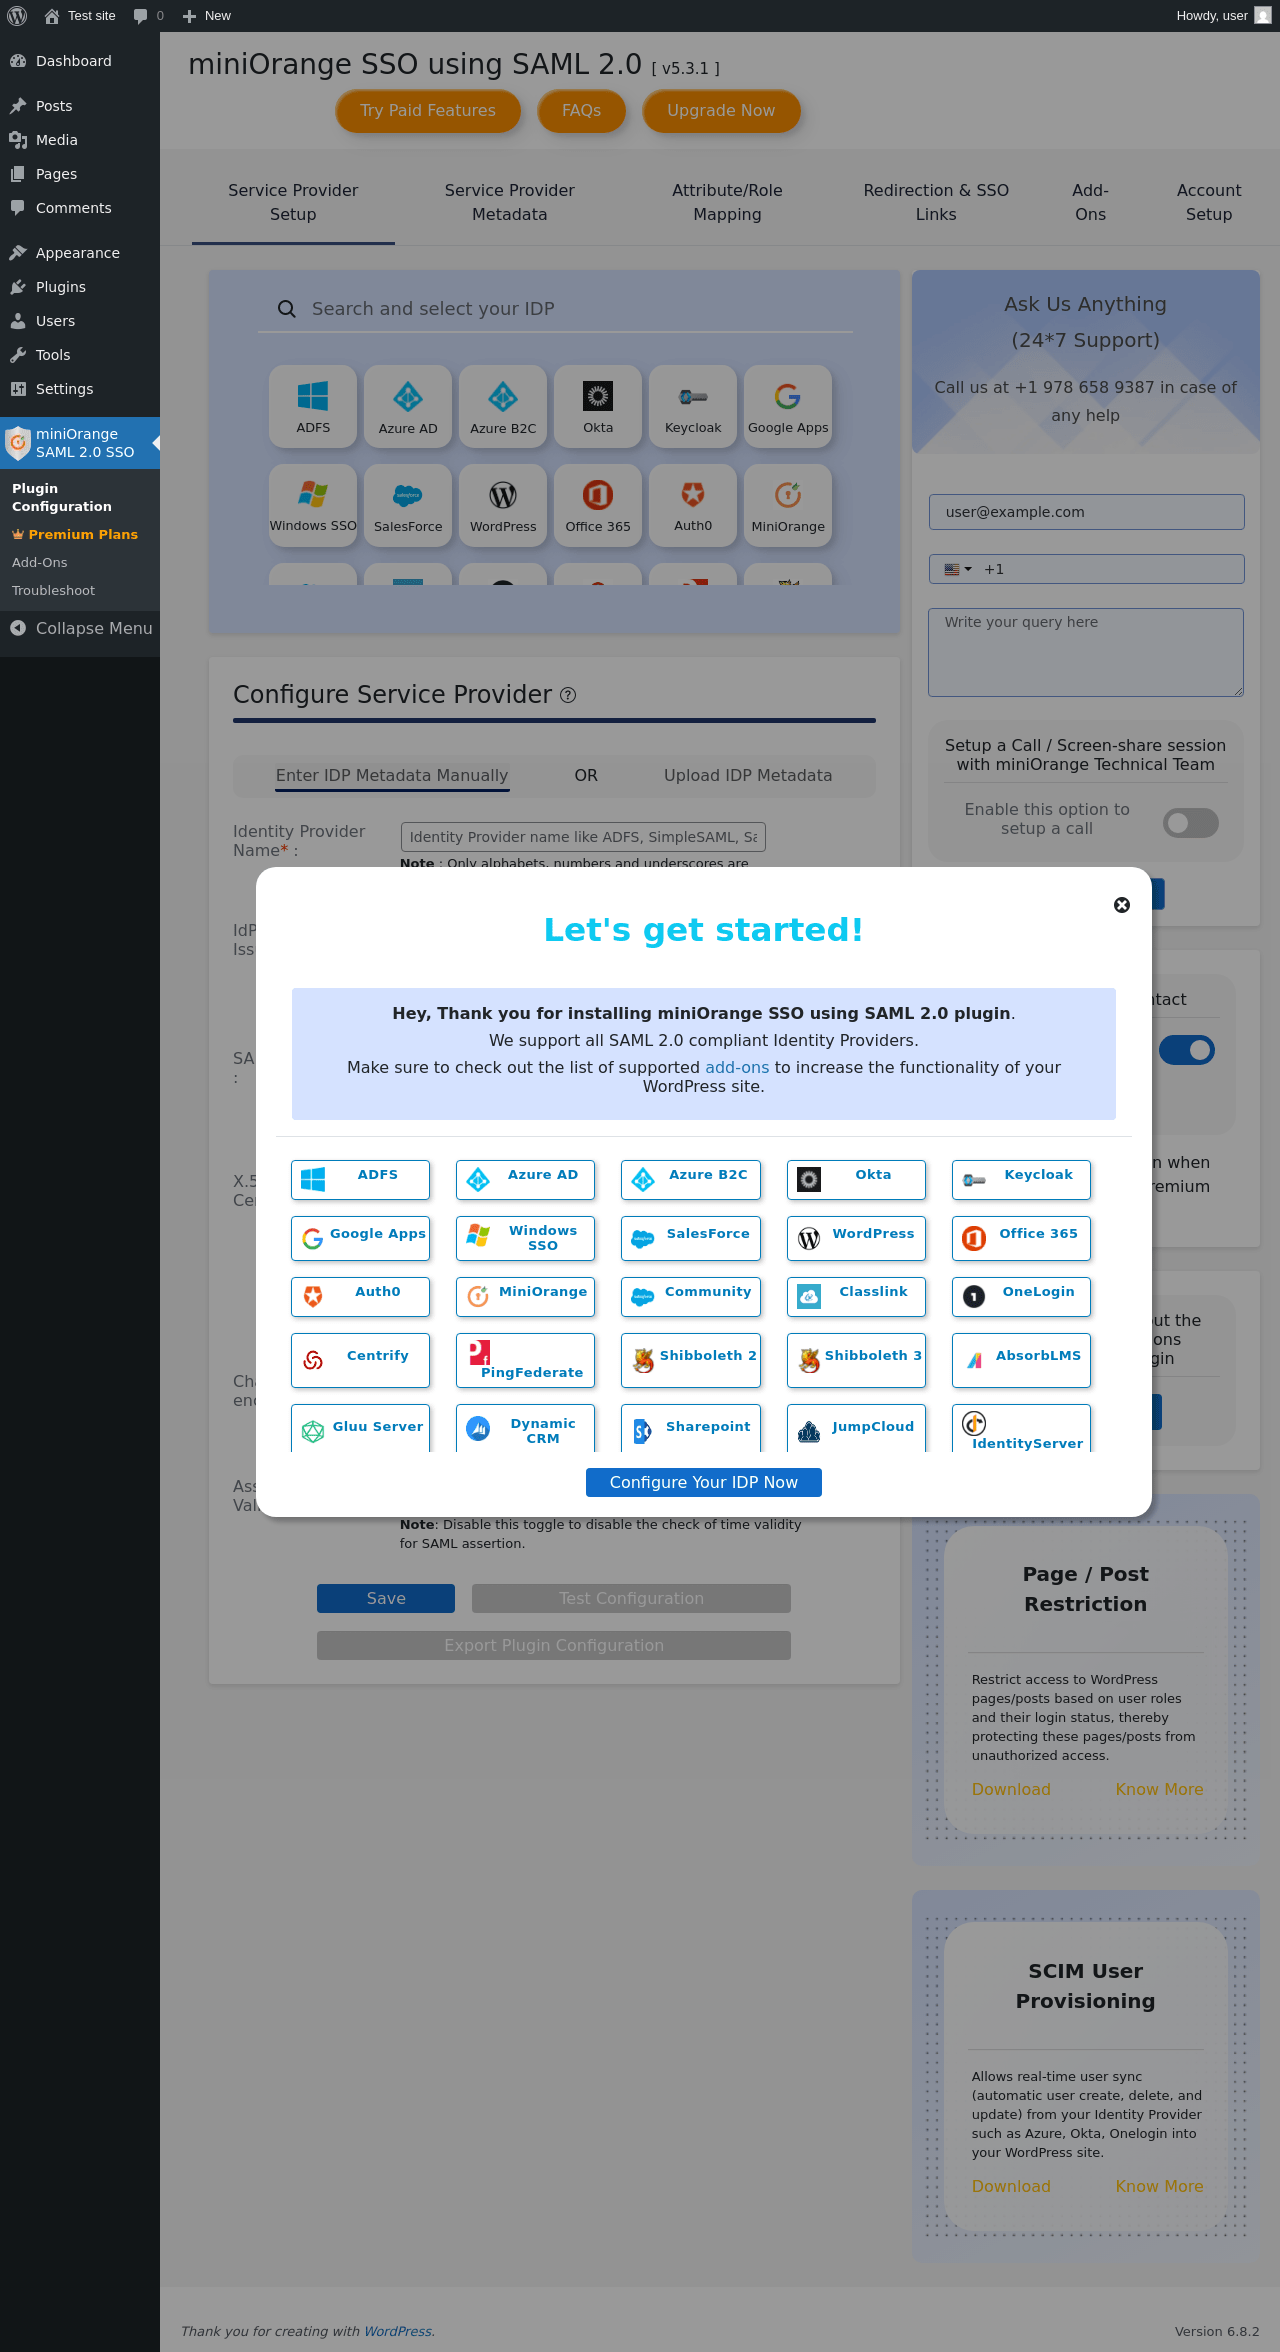Viewport: 1280px width, 2352px height.
Task: Switch to Account Setup tab
Action: (1209, 202)
